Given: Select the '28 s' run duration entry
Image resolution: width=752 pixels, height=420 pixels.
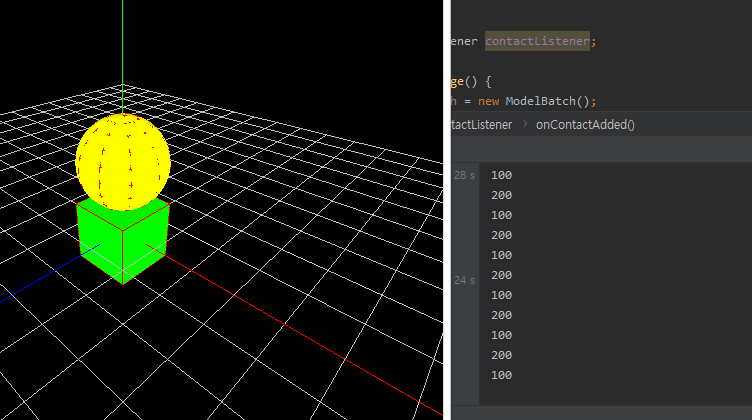Looking at the screenshot, I should (x=464, y=175).
